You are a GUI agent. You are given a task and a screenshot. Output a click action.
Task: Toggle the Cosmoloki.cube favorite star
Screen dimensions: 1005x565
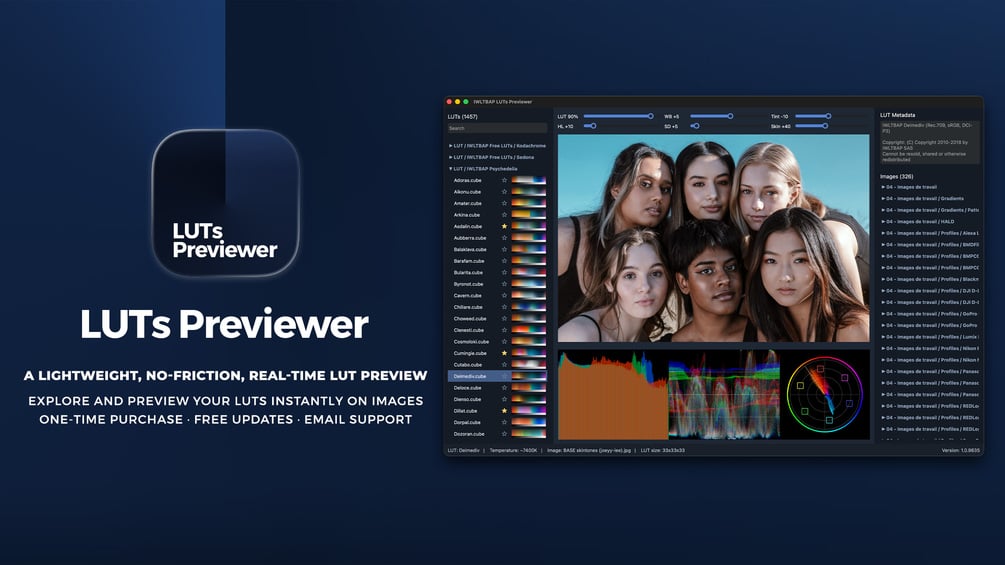point(504,342)
